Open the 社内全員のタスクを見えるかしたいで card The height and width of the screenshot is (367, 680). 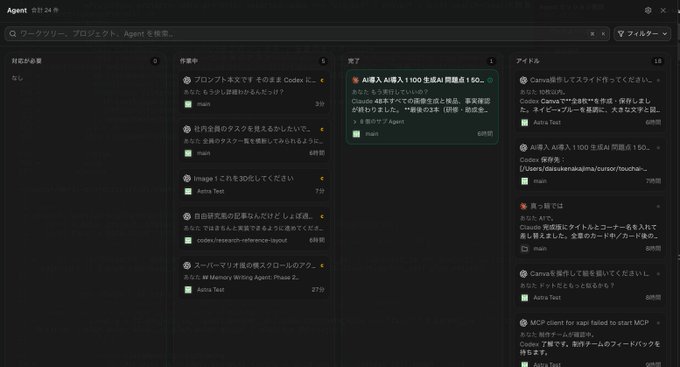(254, 141)
